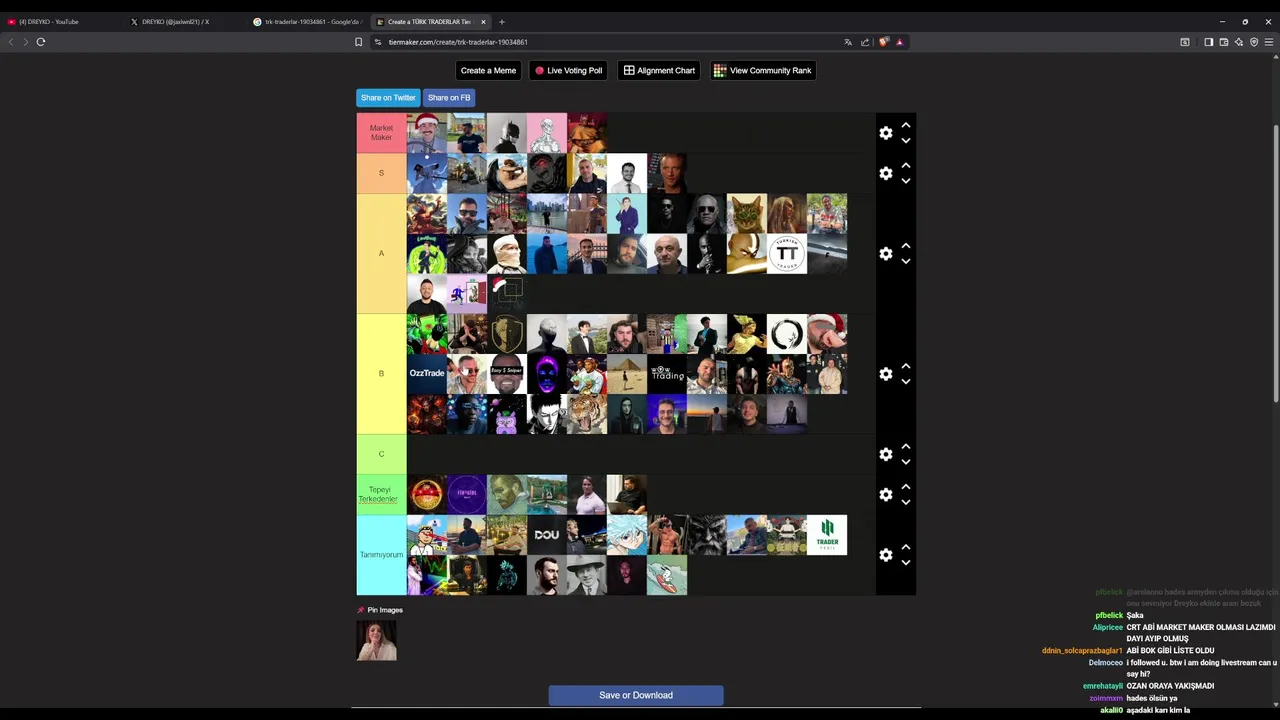This screenshot has width=1280, height=720.
Task: Move A tier down with arrow
Action: click(x=905, y=262)
